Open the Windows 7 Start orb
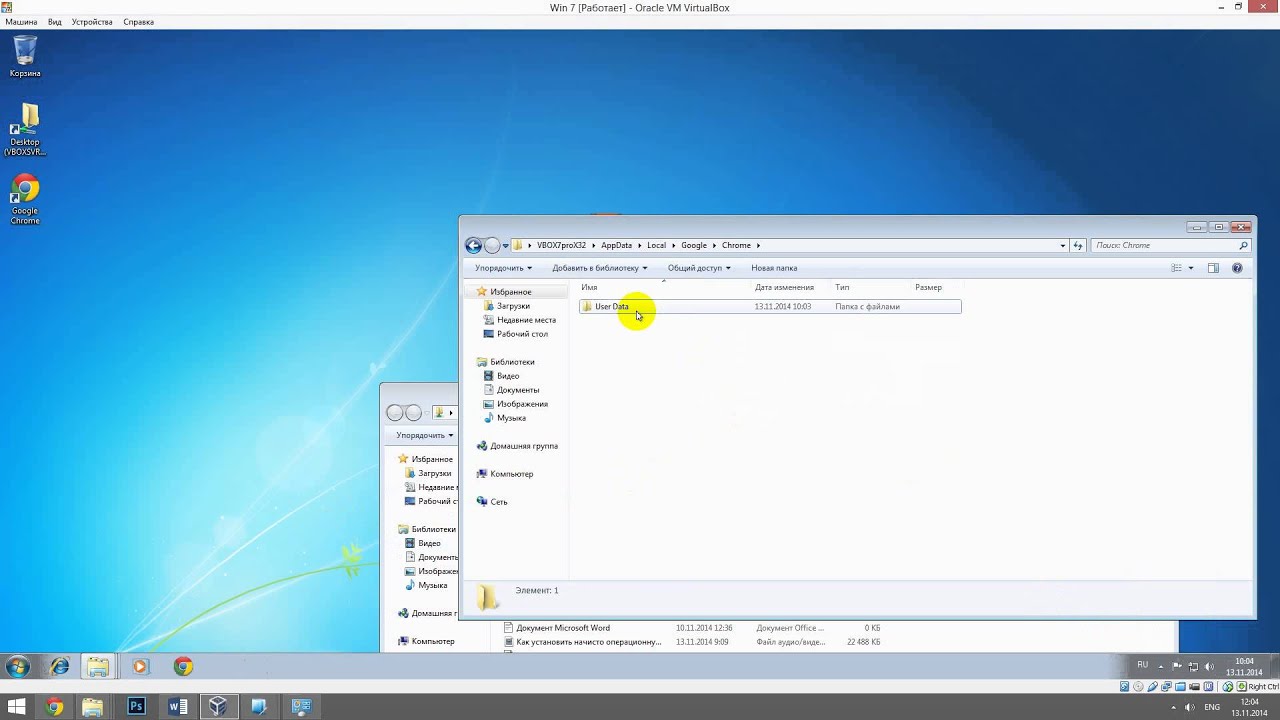 click(17, 667)
